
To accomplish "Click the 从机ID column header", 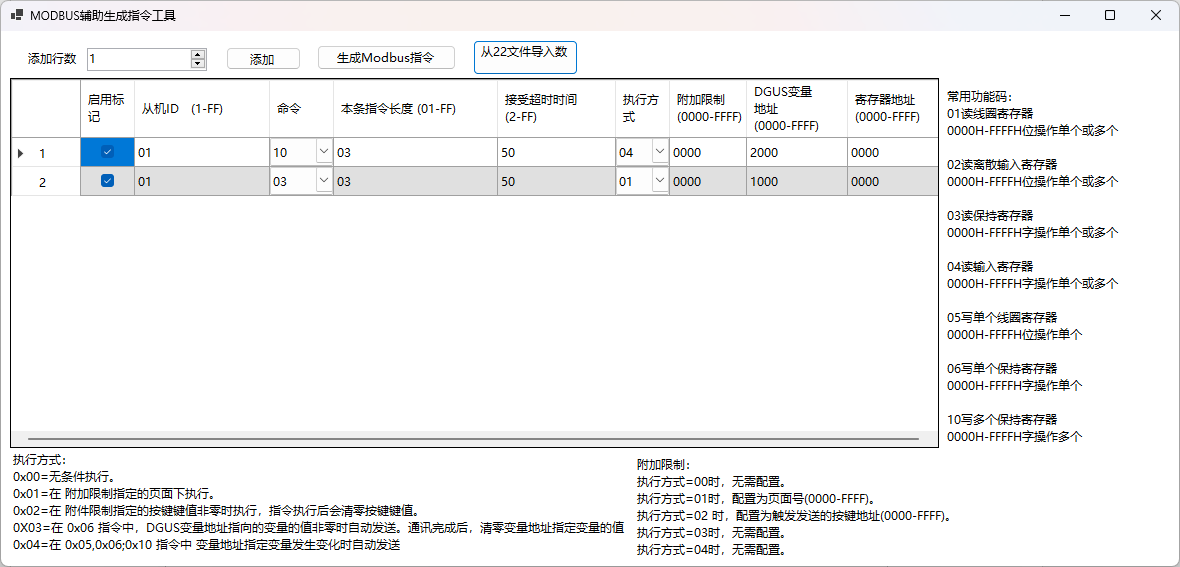I will [x=201, y=108].
